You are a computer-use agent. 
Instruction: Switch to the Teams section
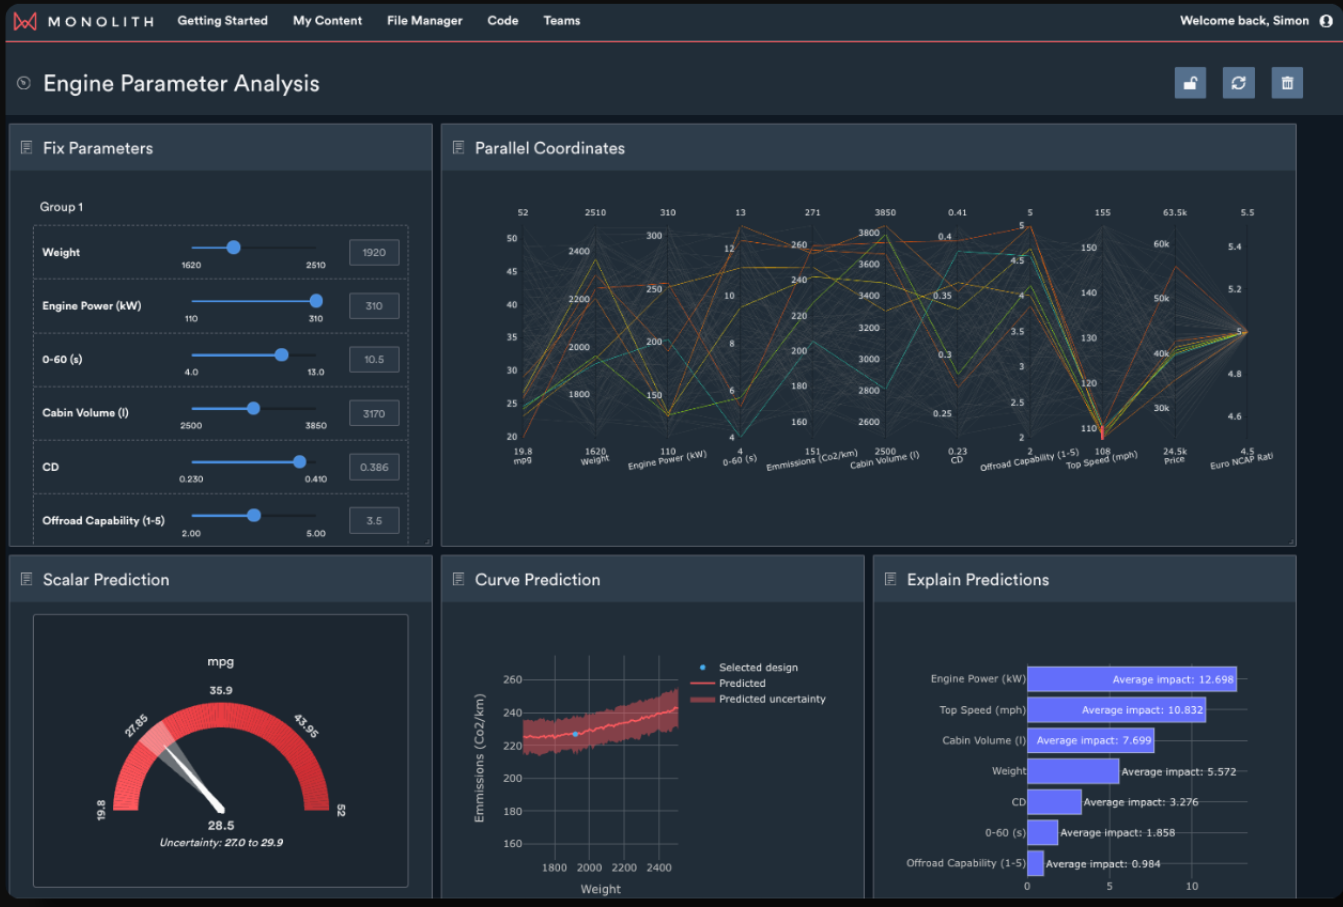point(561,20)
